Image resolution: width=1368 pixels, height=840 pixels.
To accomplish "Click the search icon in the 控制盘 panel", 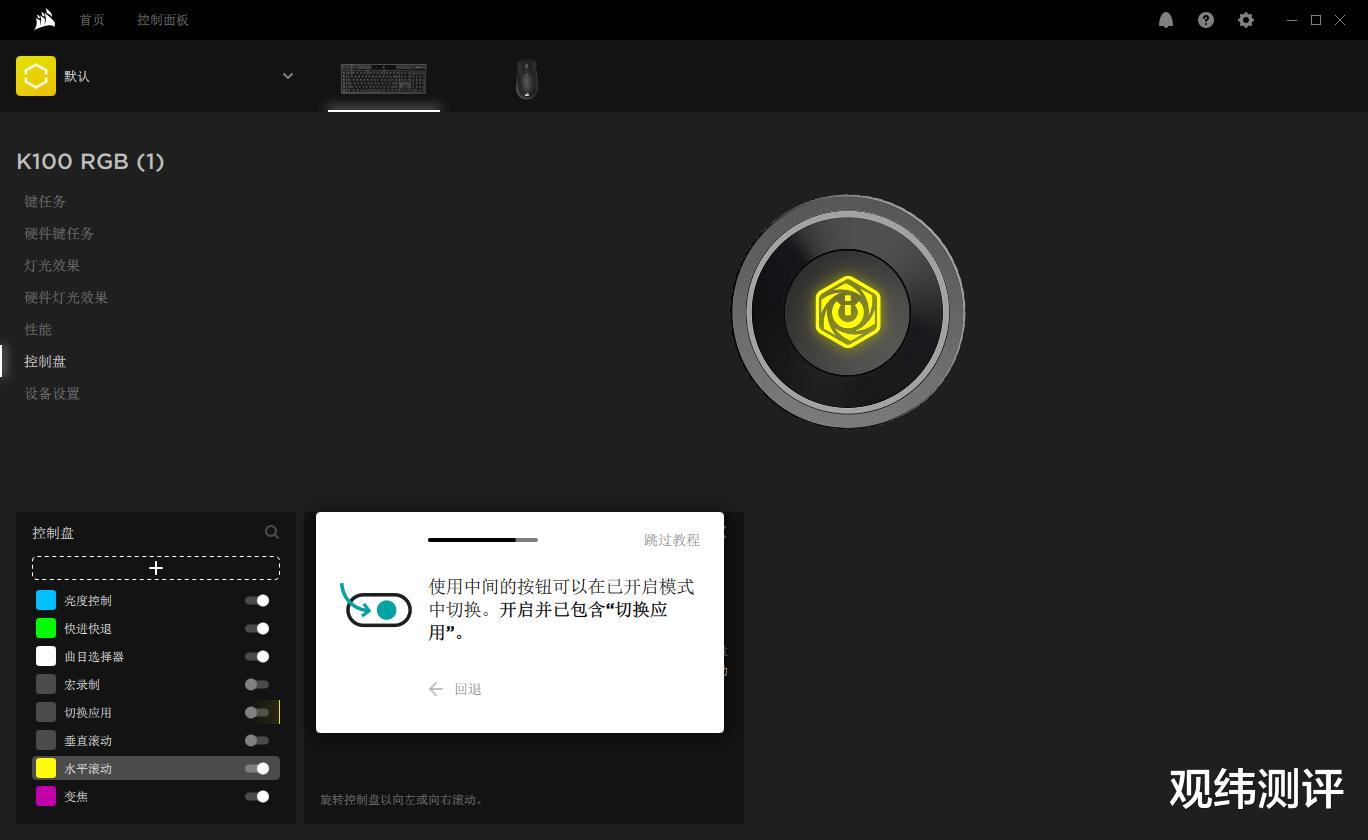I will [271, 532].
